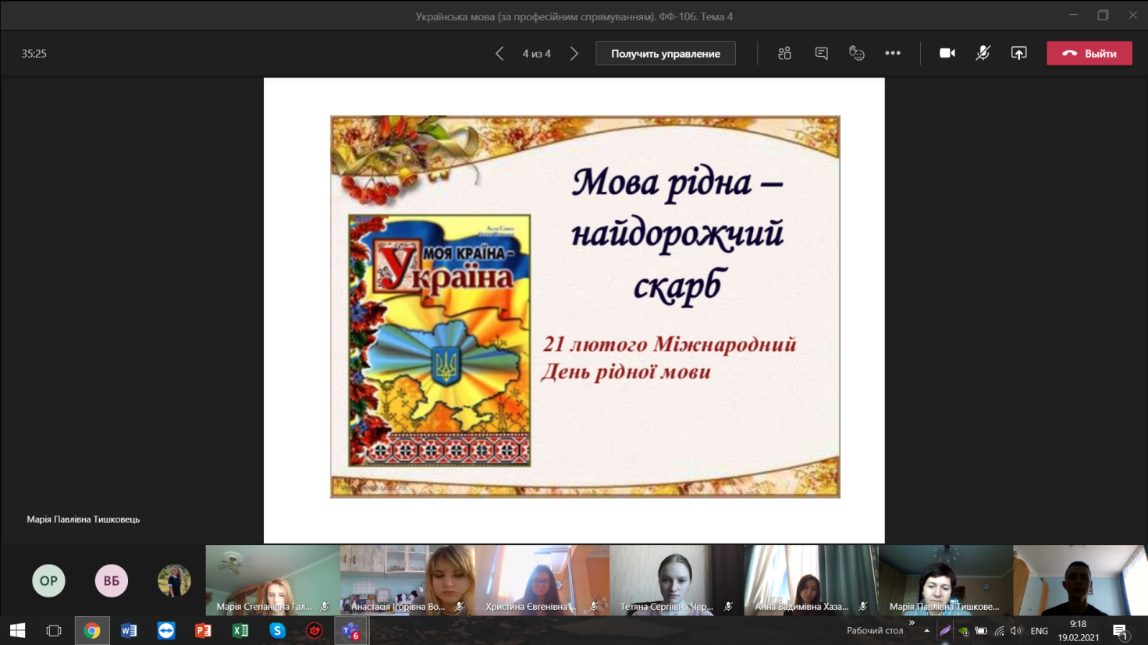Leave the meeting with Выйти button
This screenshot has width=1148, height=645.
[1089, 53]
